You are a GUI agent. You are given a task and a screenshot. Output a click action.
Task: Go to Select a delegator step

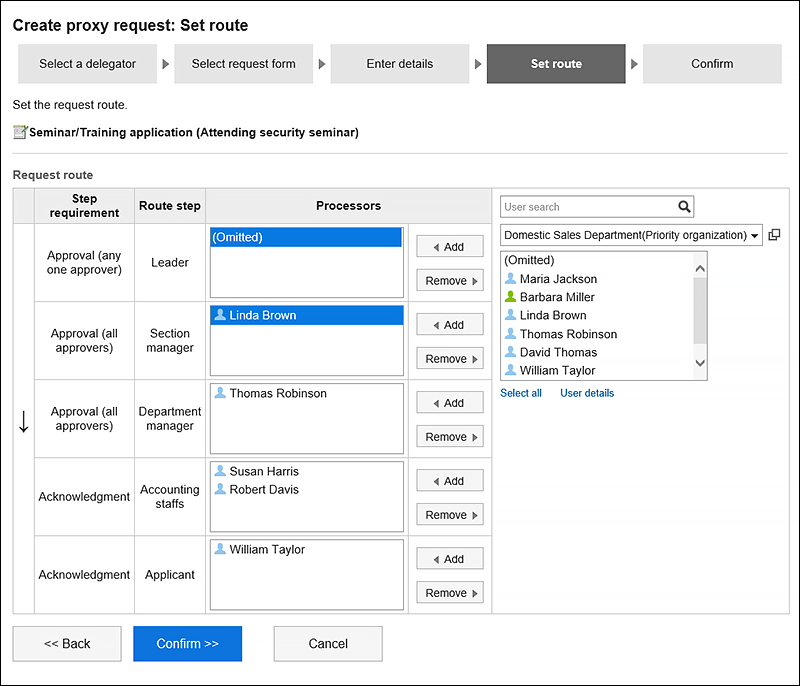tap(87, 64)
